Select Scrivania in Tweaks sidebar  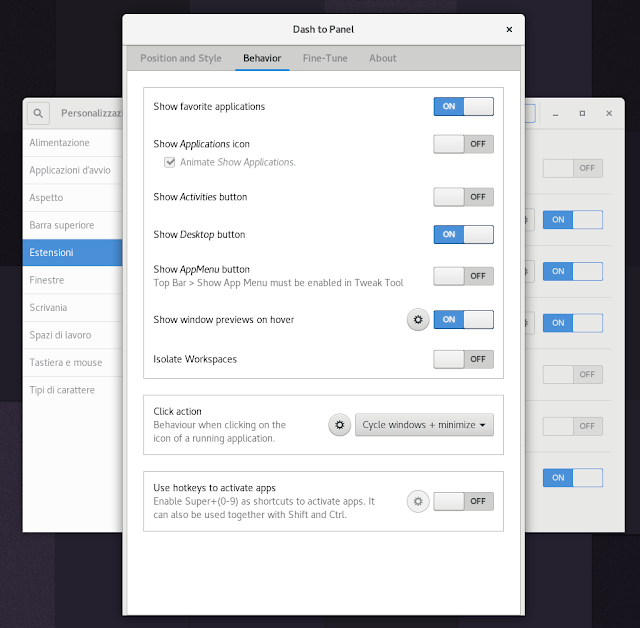tap(73, 308)
